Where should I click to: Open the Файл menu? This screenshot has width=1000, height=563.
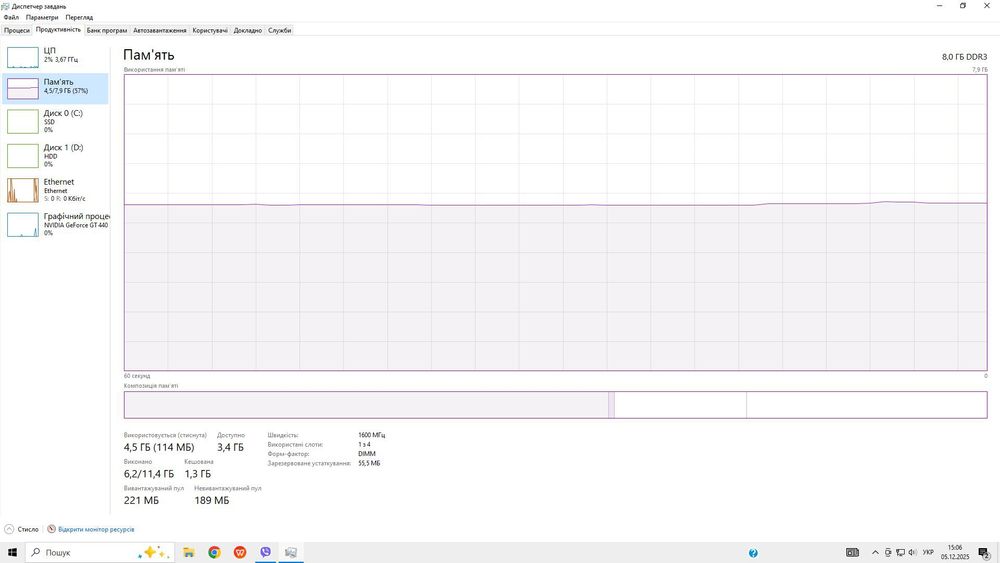tap(11, 17)
